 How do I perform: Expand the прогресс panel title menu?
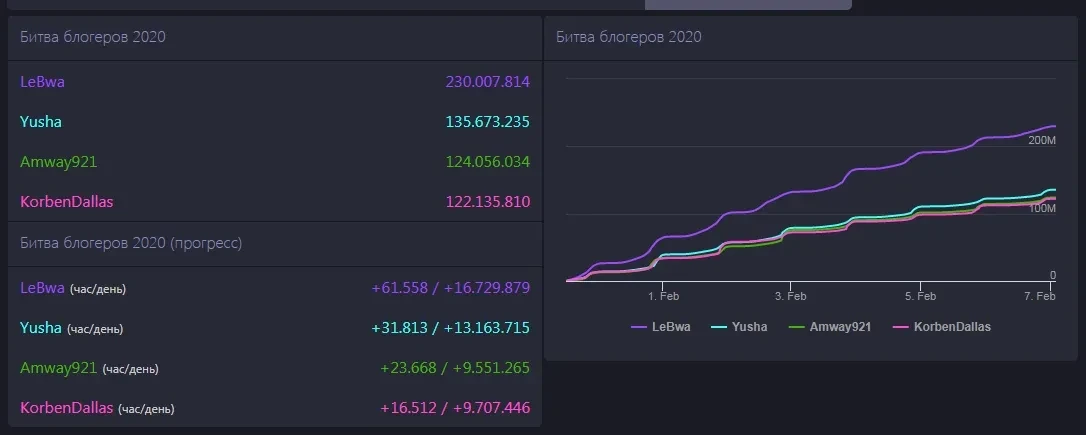(131, 243)
